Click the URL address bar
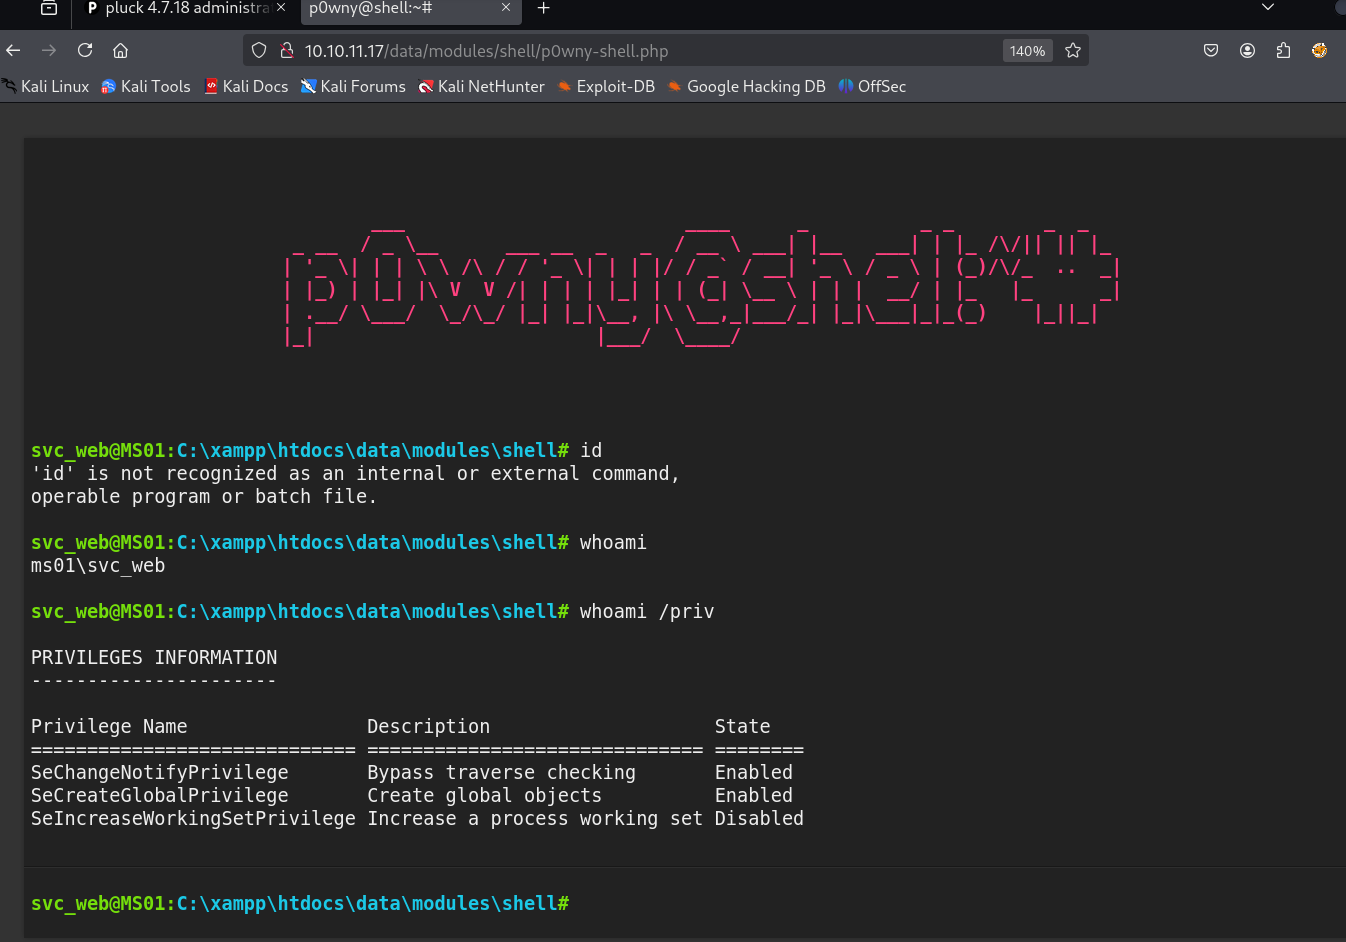 (640, 51)
